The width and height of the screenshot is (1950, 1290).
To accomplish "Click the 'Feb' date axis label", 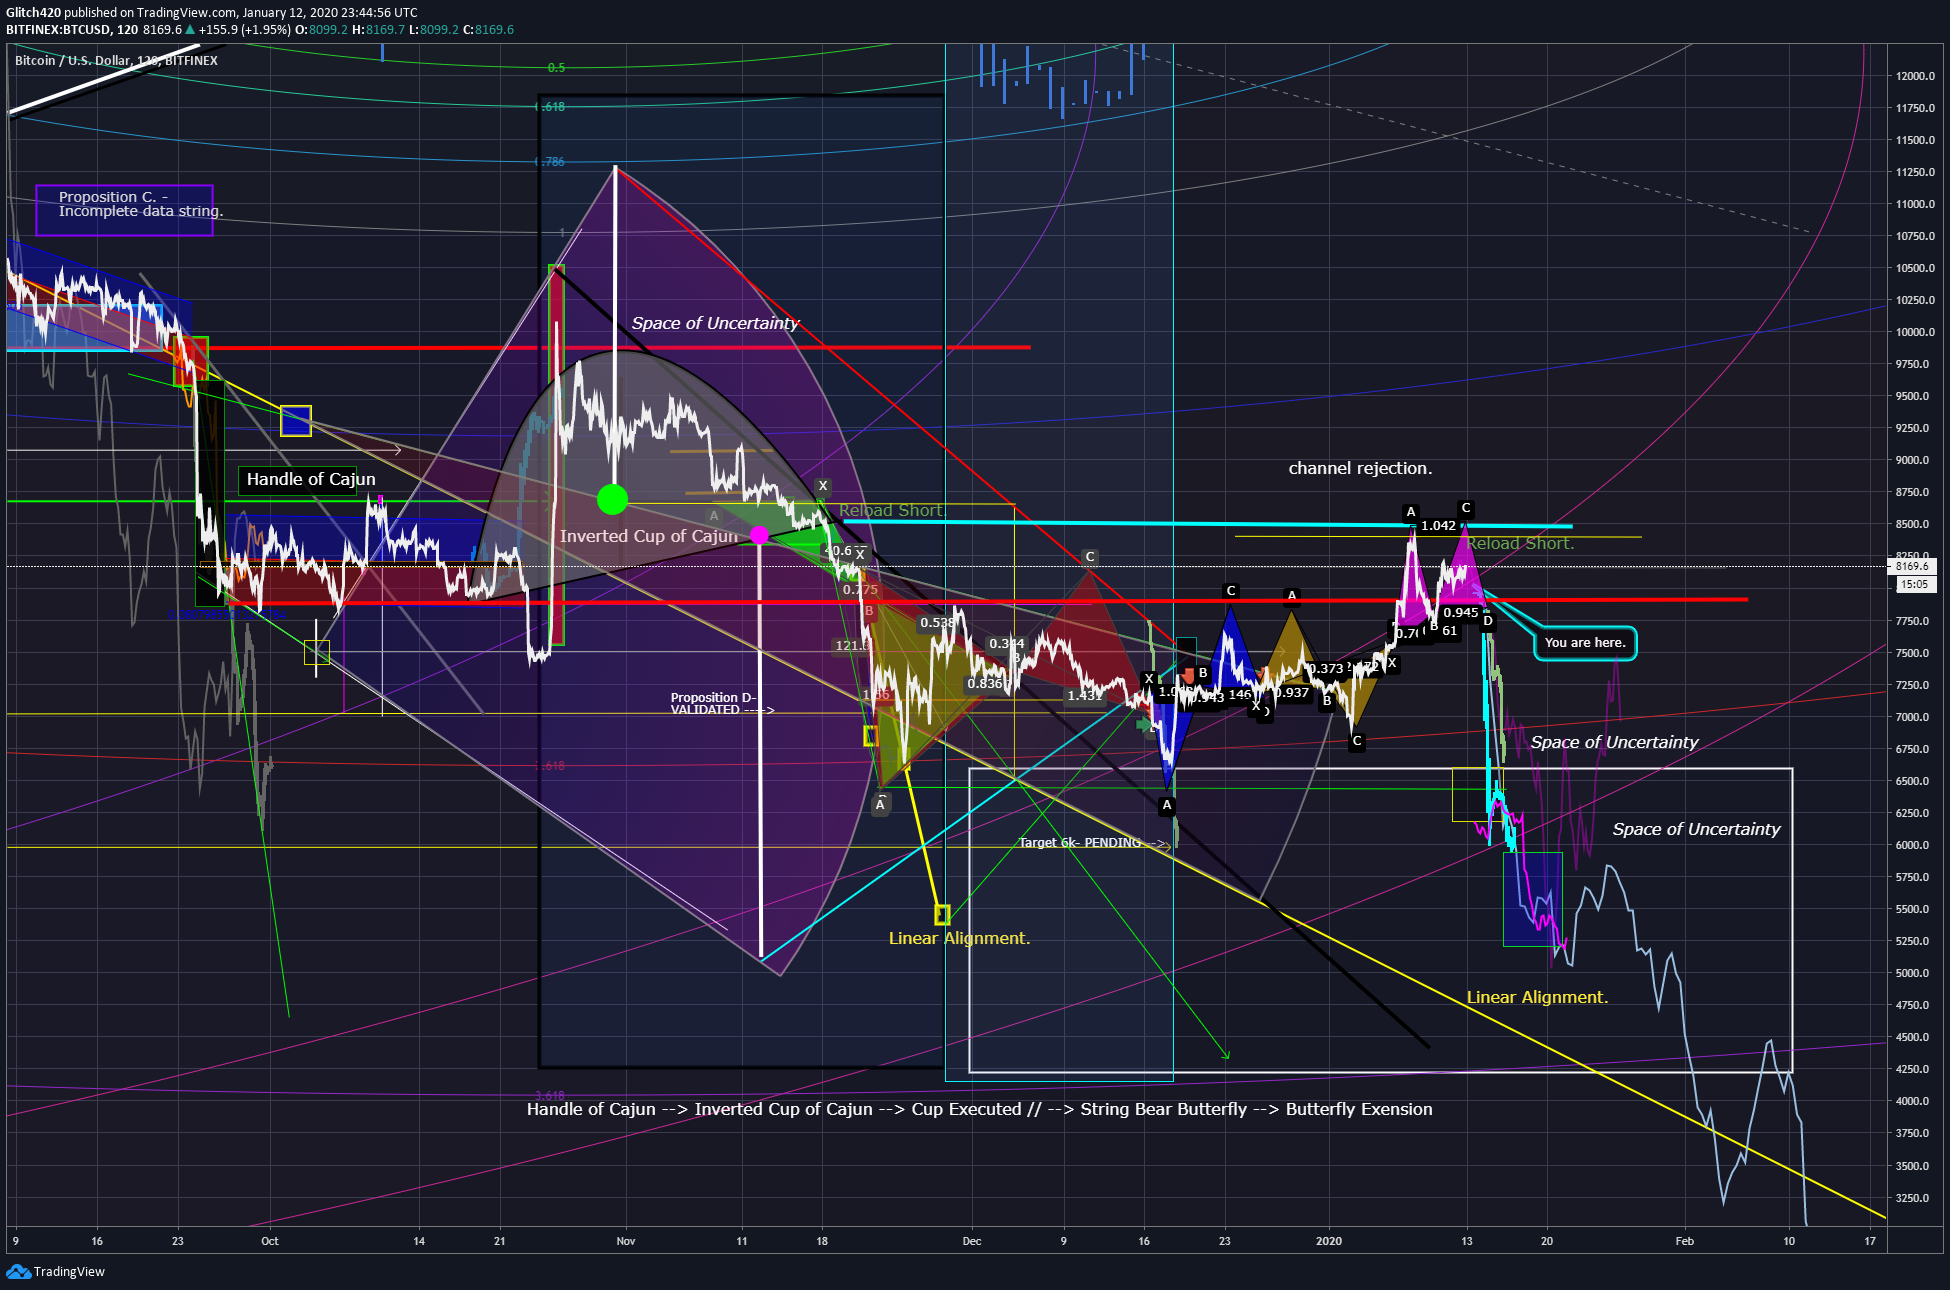I will 1685,1241.
